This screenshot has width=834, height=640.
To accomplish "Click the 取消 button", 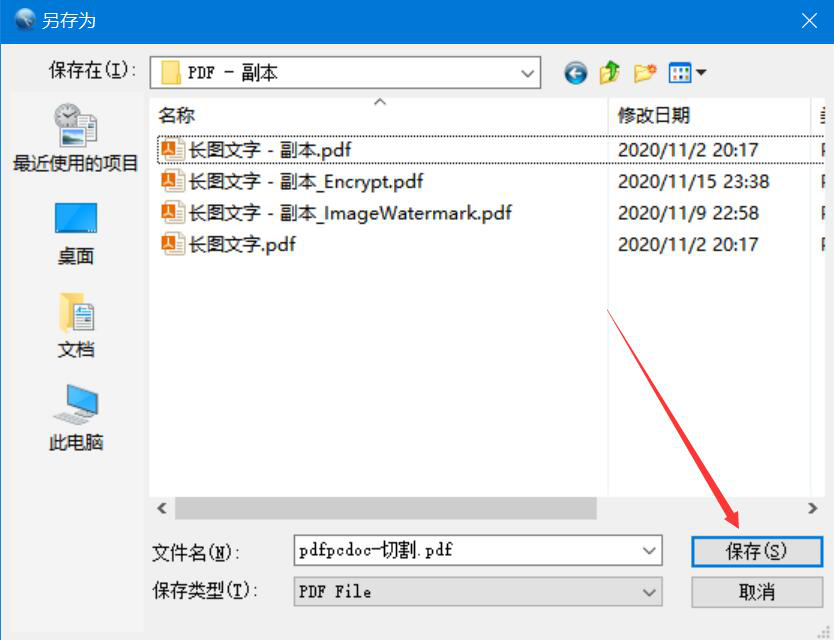I will coord(757,592).
